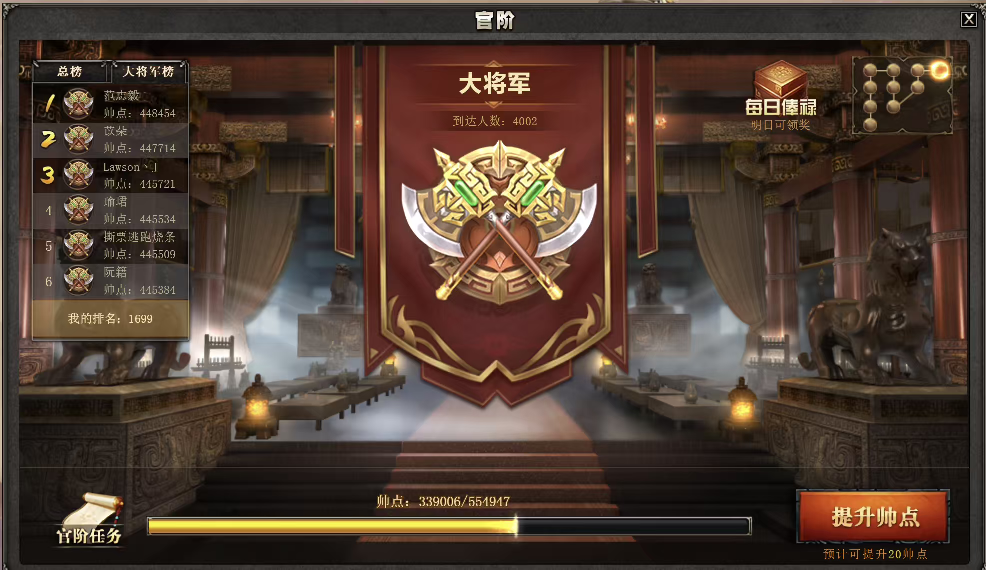Click the 提升帅点 button
Screen dimensions: 986x570
873,517
